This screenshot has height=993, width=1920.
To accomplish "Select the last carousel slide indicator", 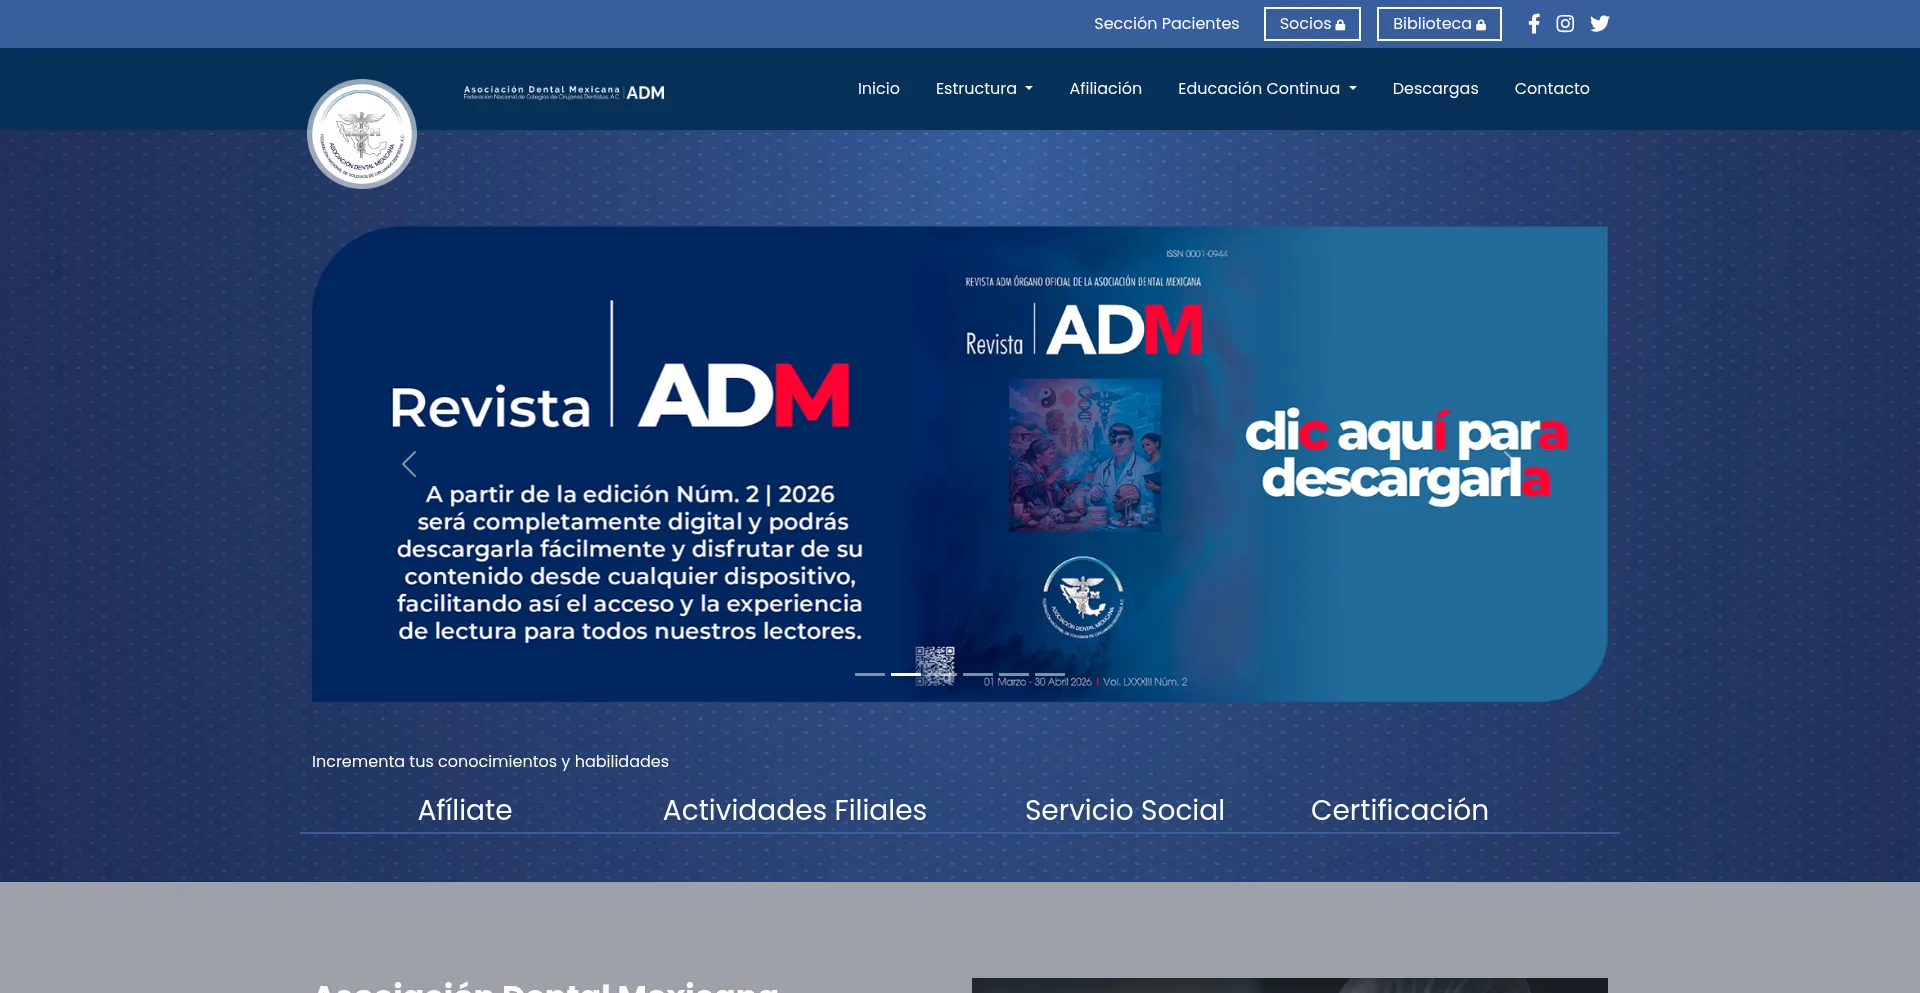I will (1050, 674).
